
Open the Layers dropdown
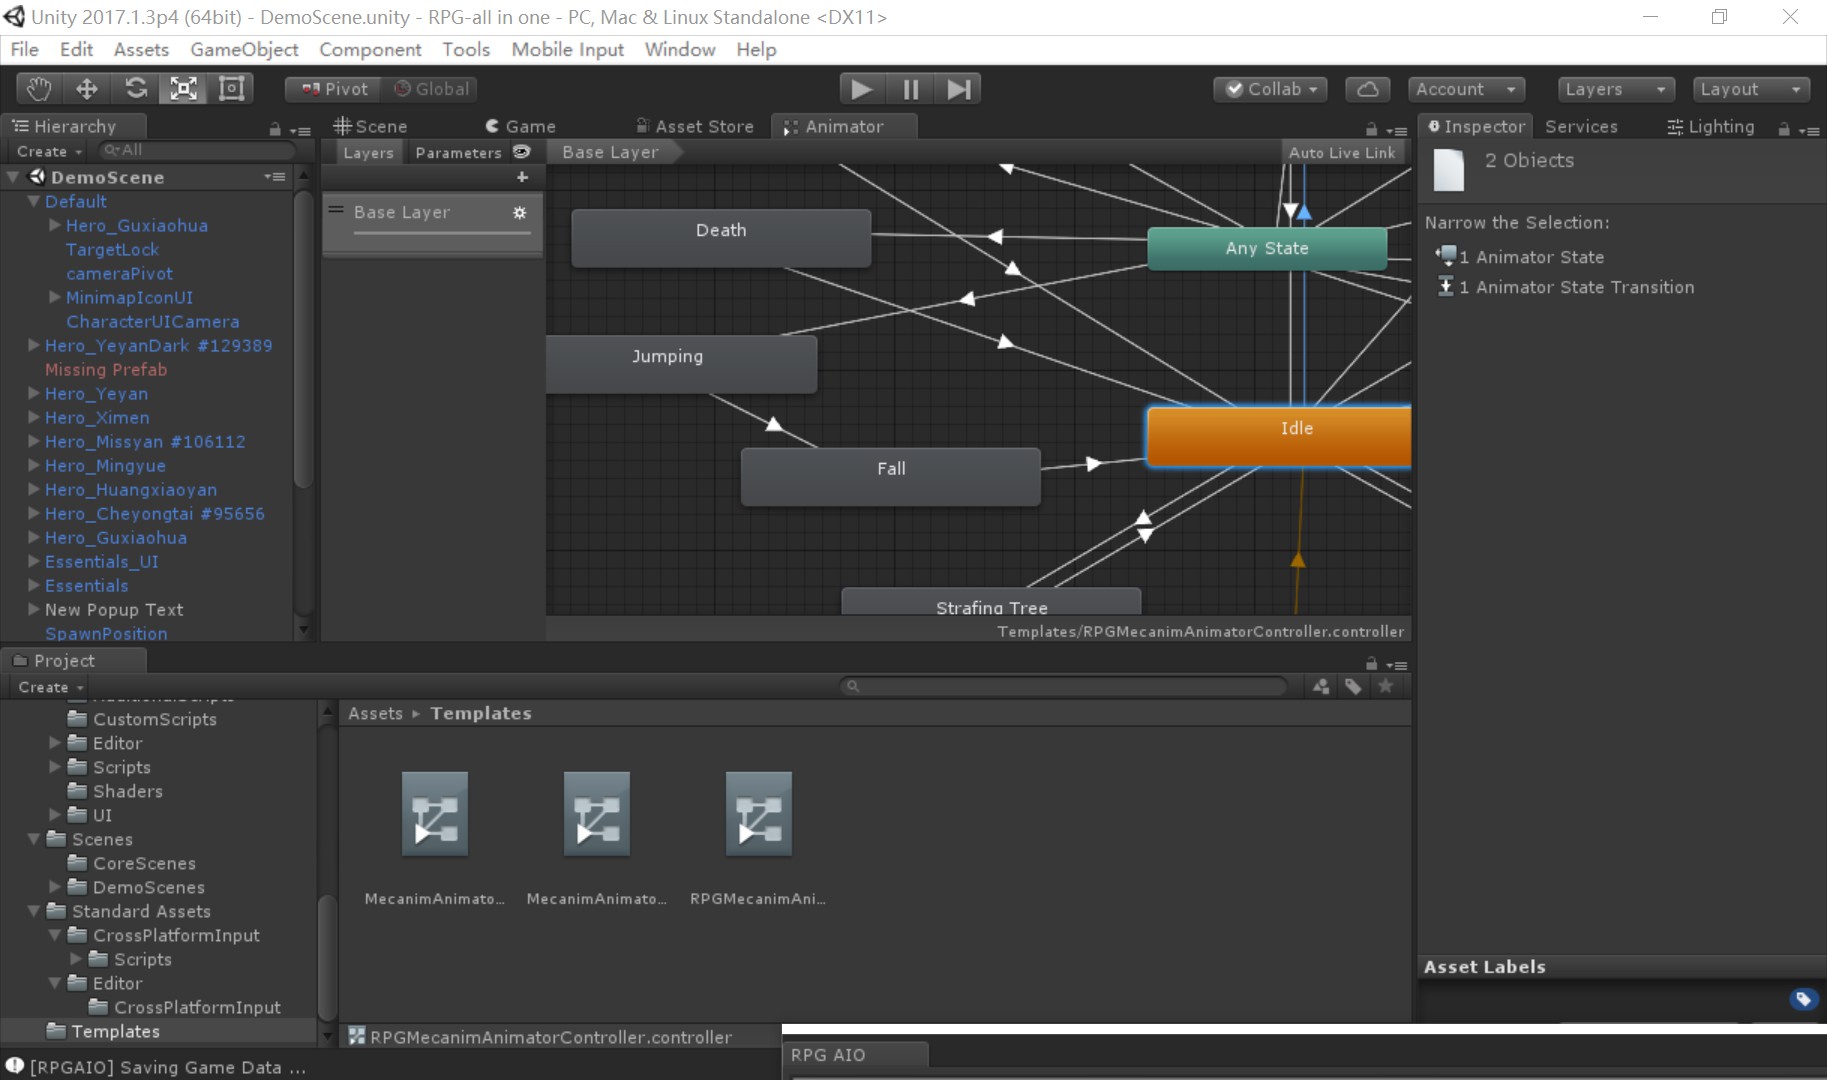pos(1615,89)
